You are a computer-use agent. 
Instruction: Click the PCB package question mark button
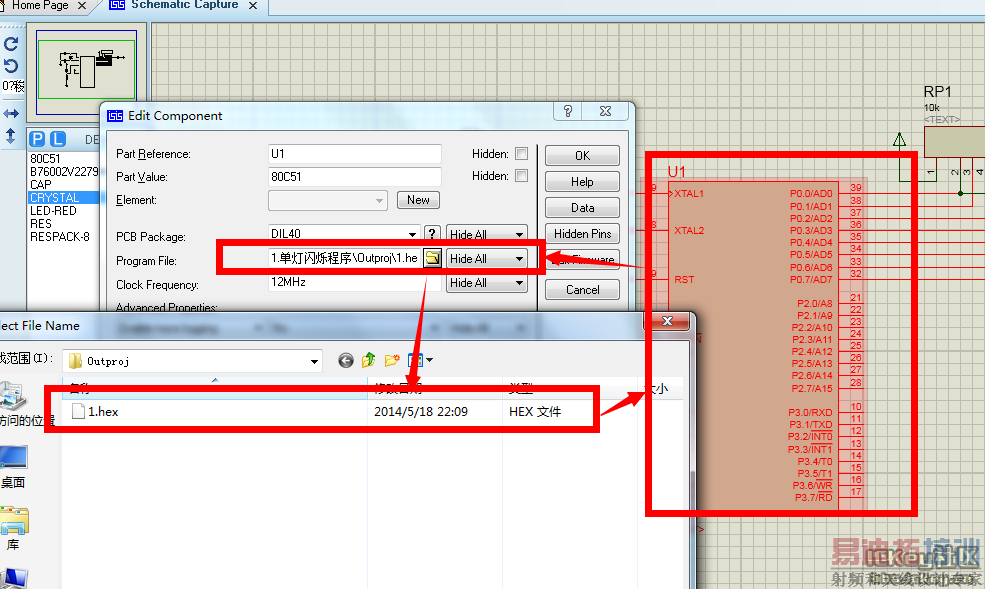(432, 234)
